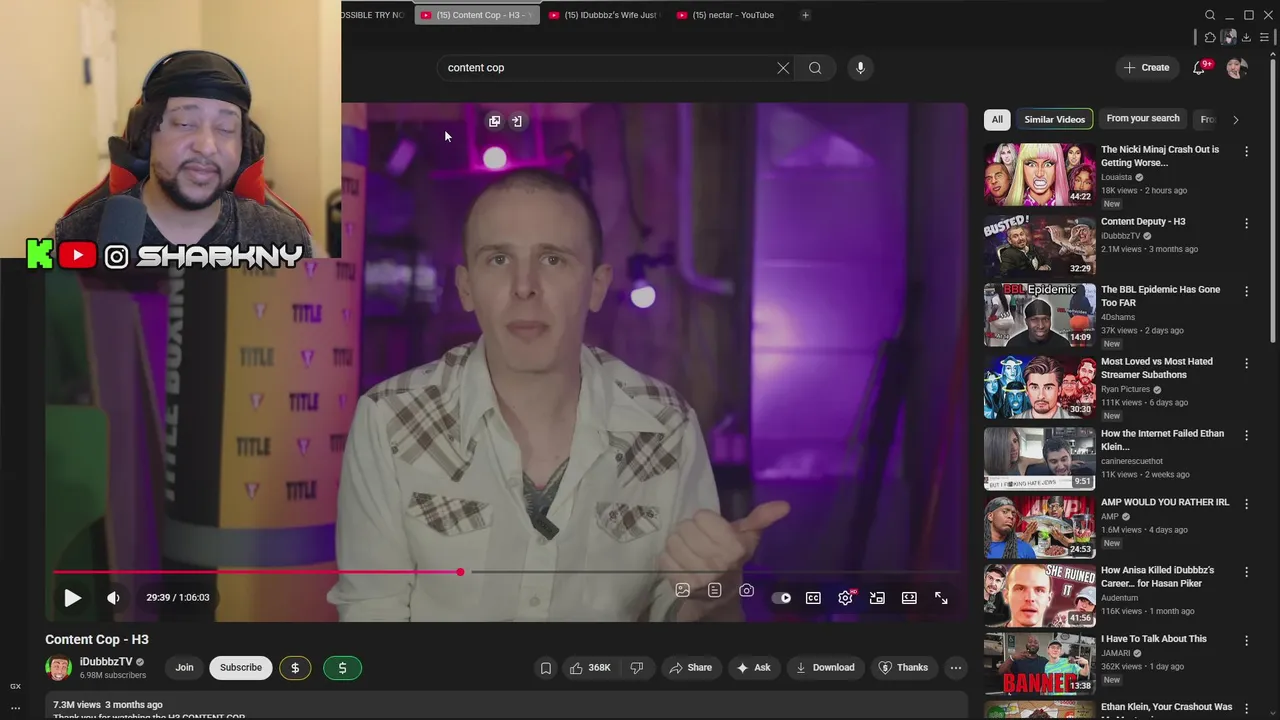Dislike the video with thumbs down

(637, 668)
